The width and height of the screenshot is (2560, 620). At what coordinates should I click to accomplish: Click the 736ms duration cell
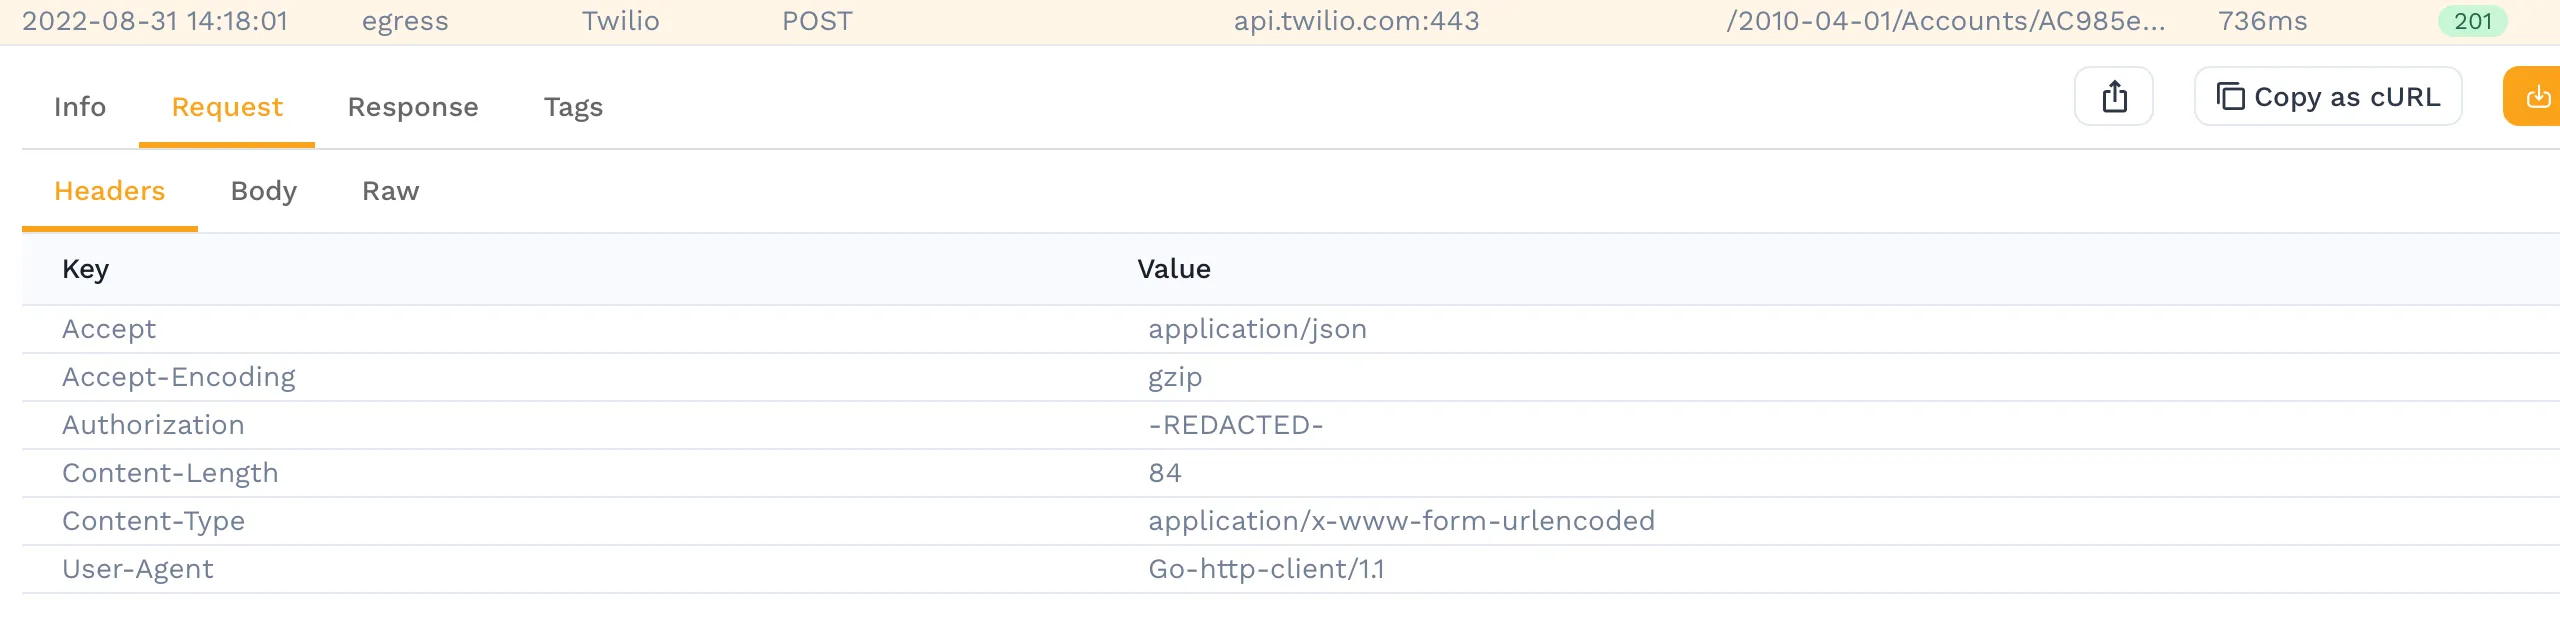coord(2263,21)
